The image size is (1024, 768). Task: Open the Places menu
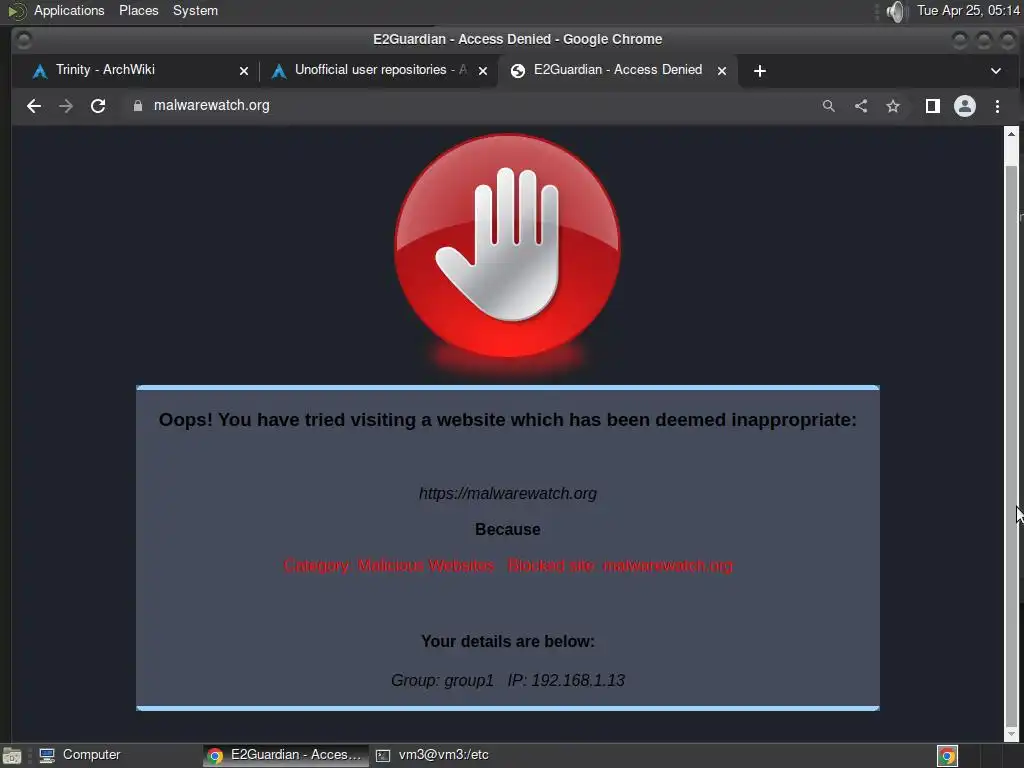(x=138, y=10)
